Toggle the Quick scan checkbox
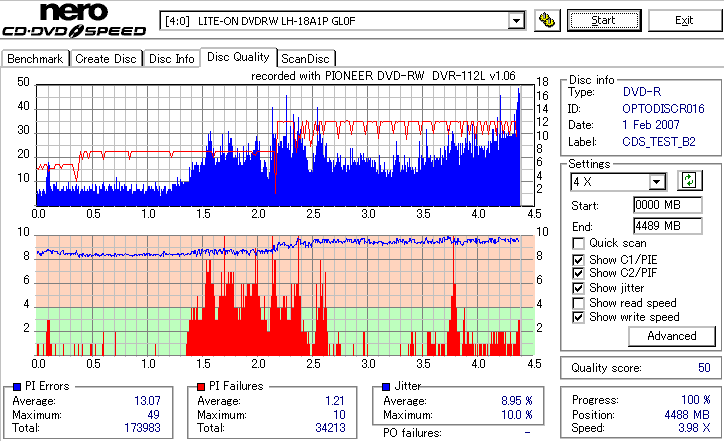This screenshot has width=724, height=441. pos(578,243)
